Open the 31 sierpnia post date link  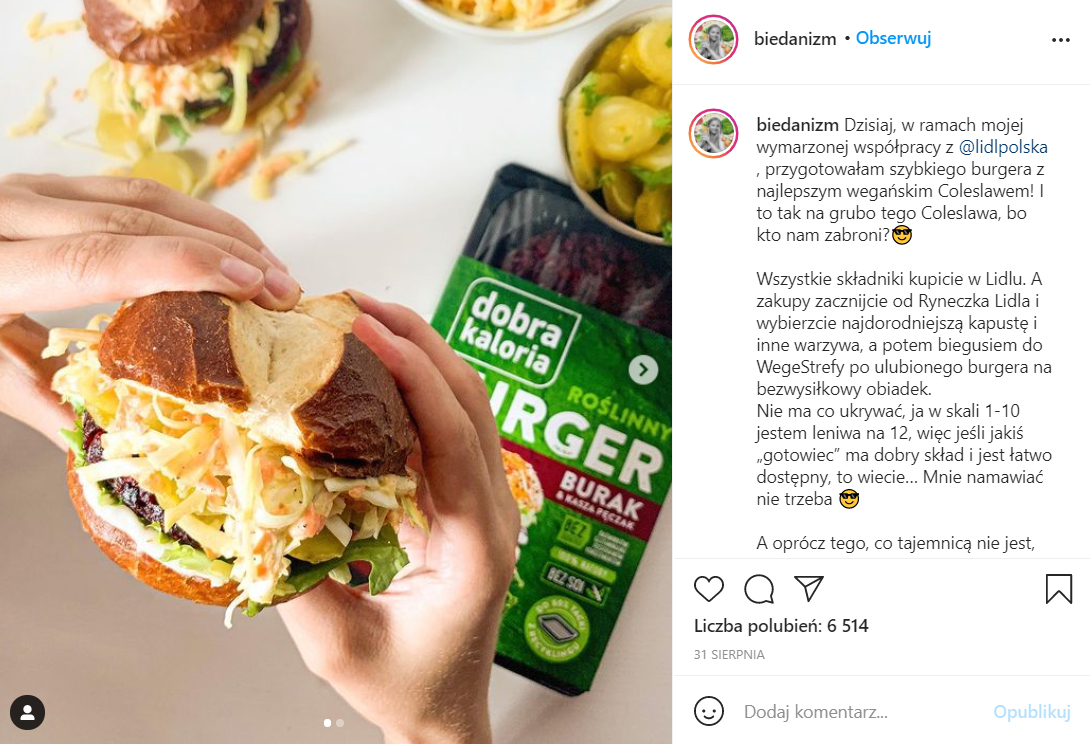pyautogui.click(x=729, y=654)
